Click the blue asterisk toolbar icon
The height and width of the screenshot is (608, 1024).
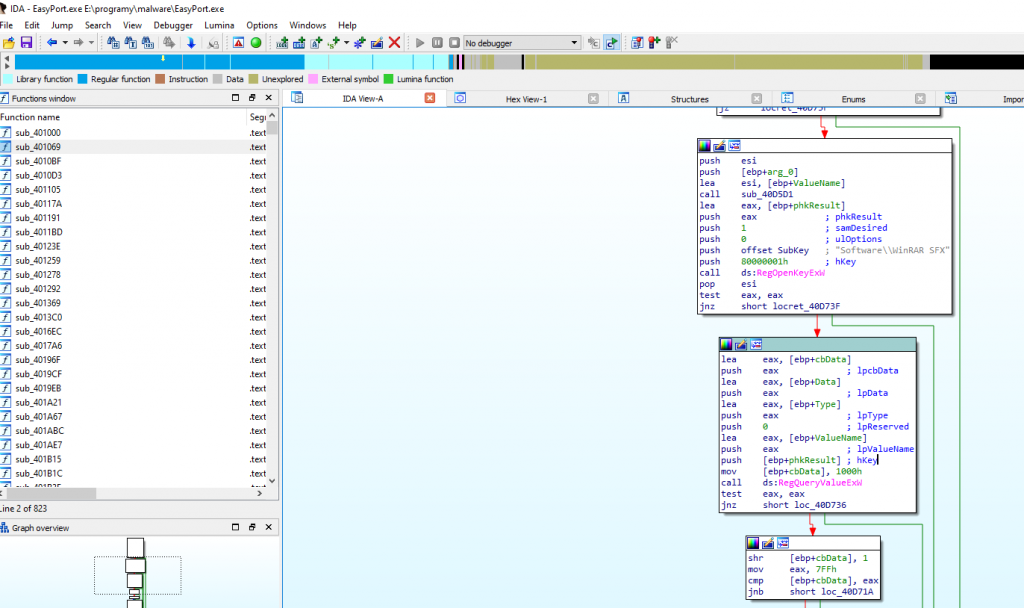(359, 43)
